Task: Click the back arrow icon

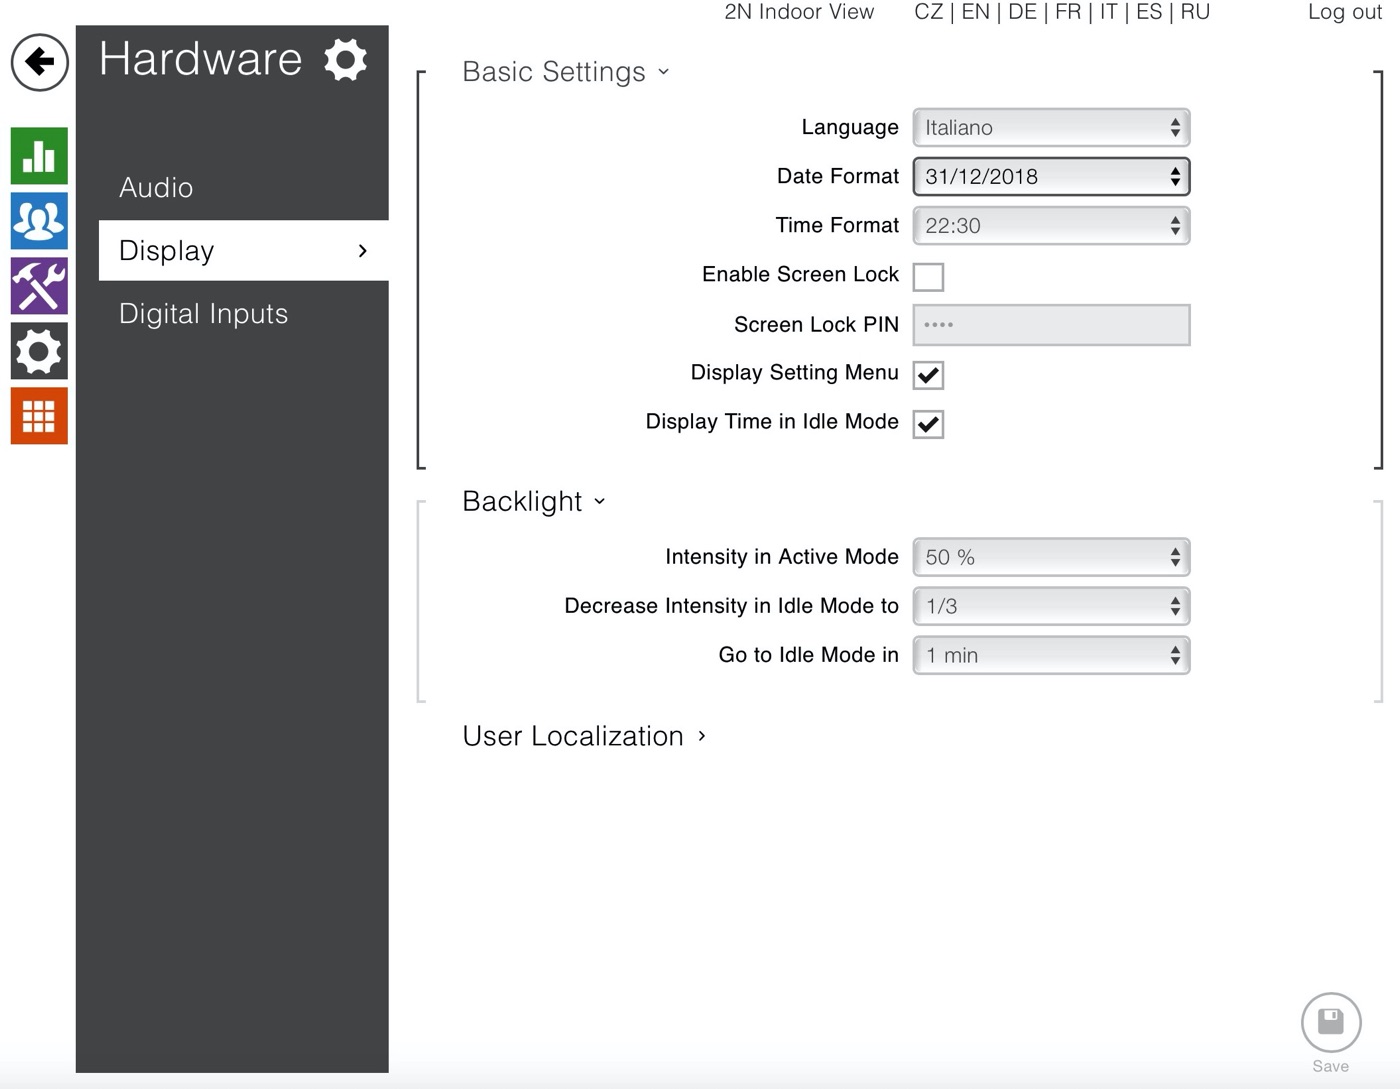Action: (40, 62)
